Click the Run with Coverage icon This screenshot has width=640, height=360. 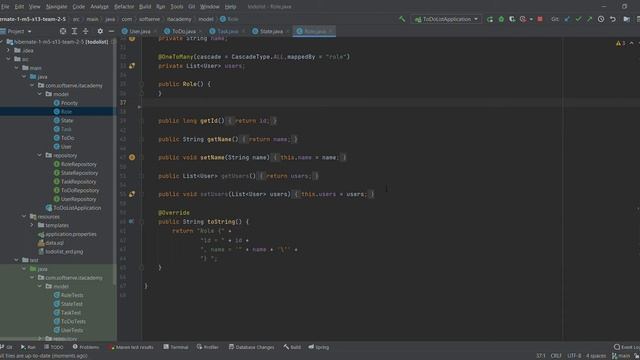tap(512, 19)
